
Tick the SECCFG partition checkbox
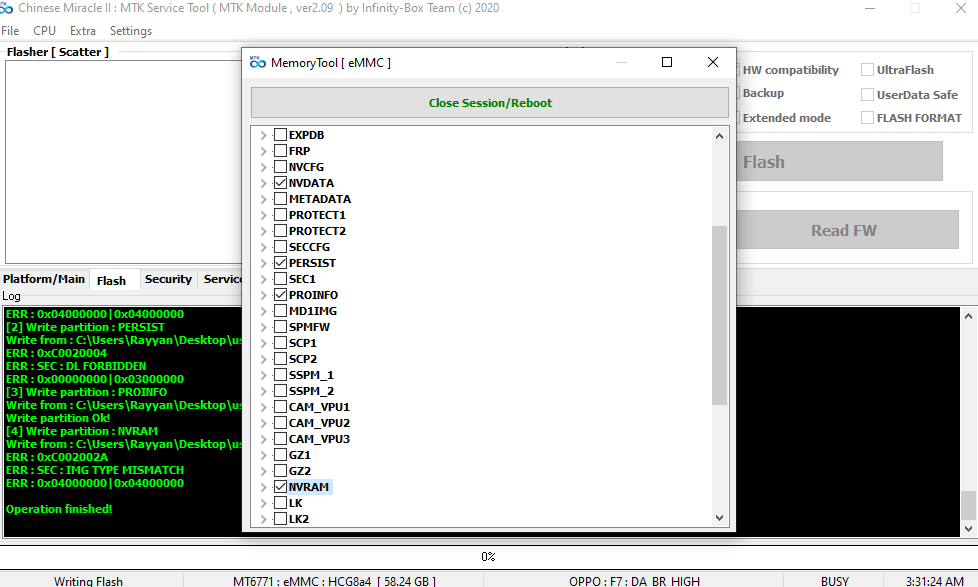click(x=281, y=247)
